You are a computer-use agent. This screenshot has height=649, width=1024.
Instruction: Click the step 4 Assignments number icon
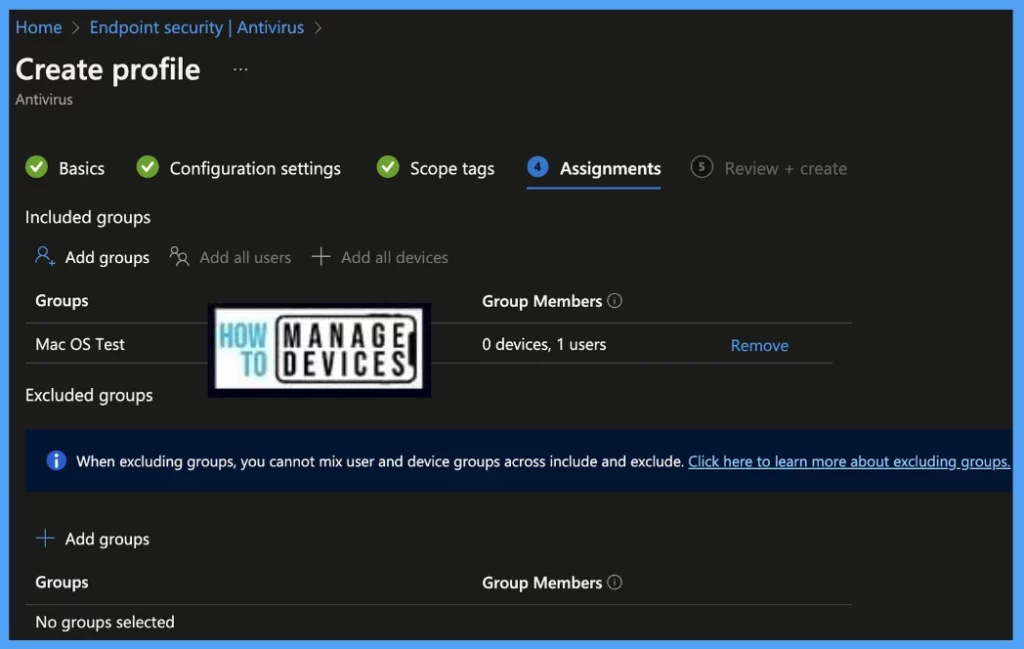coord(538,167)
